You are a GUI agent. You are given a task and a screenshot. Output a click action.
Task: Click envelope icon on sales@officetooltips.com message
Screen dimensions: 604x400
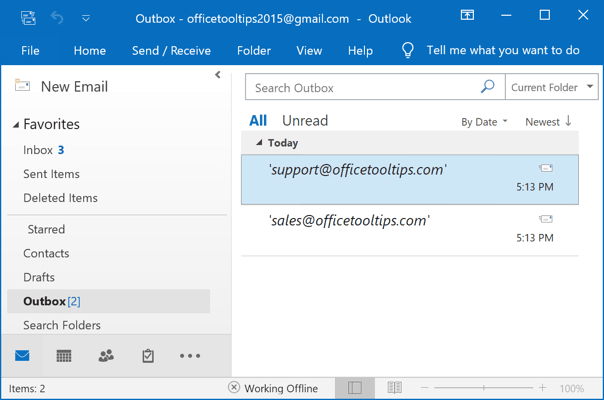546,219
